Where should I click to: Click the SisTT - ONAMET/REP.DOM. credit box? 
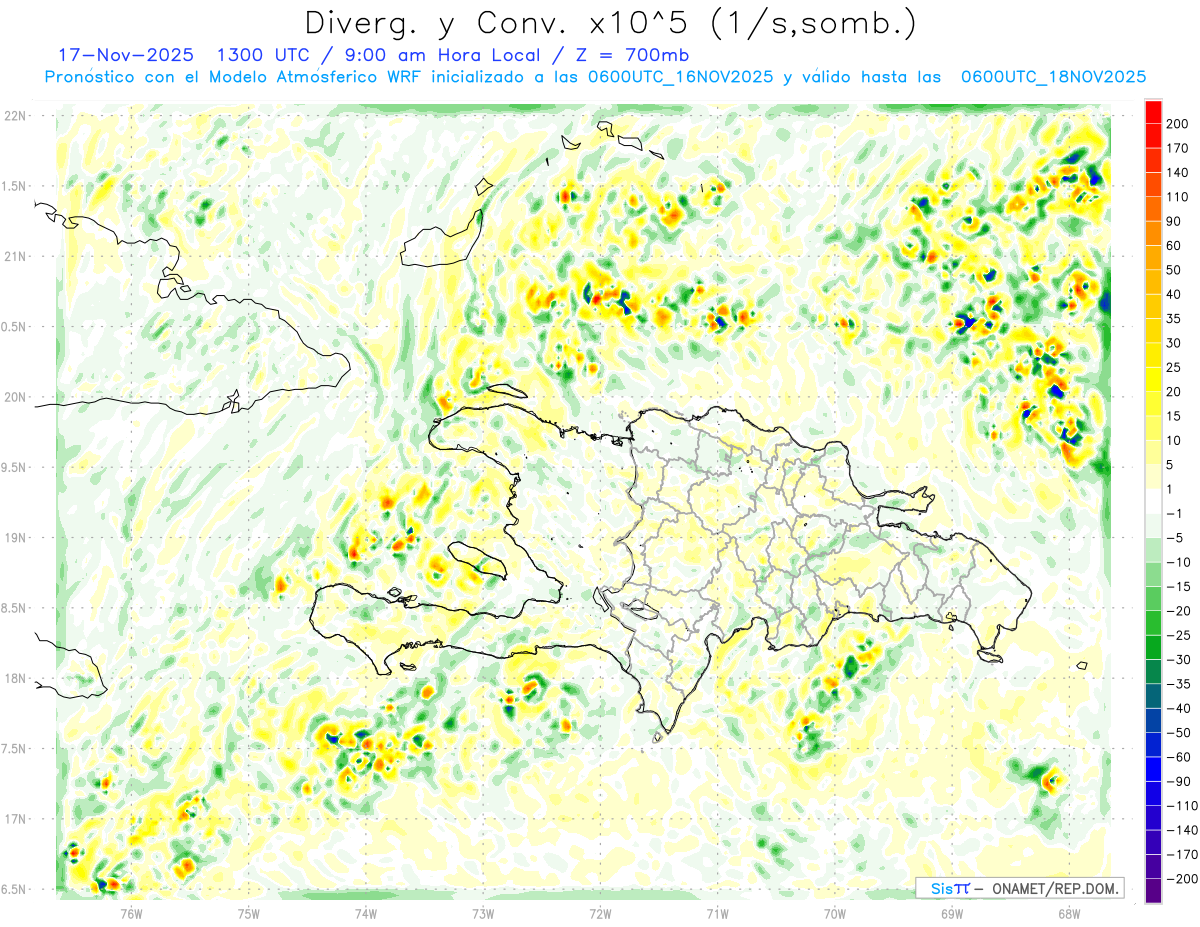[1019, 888]
